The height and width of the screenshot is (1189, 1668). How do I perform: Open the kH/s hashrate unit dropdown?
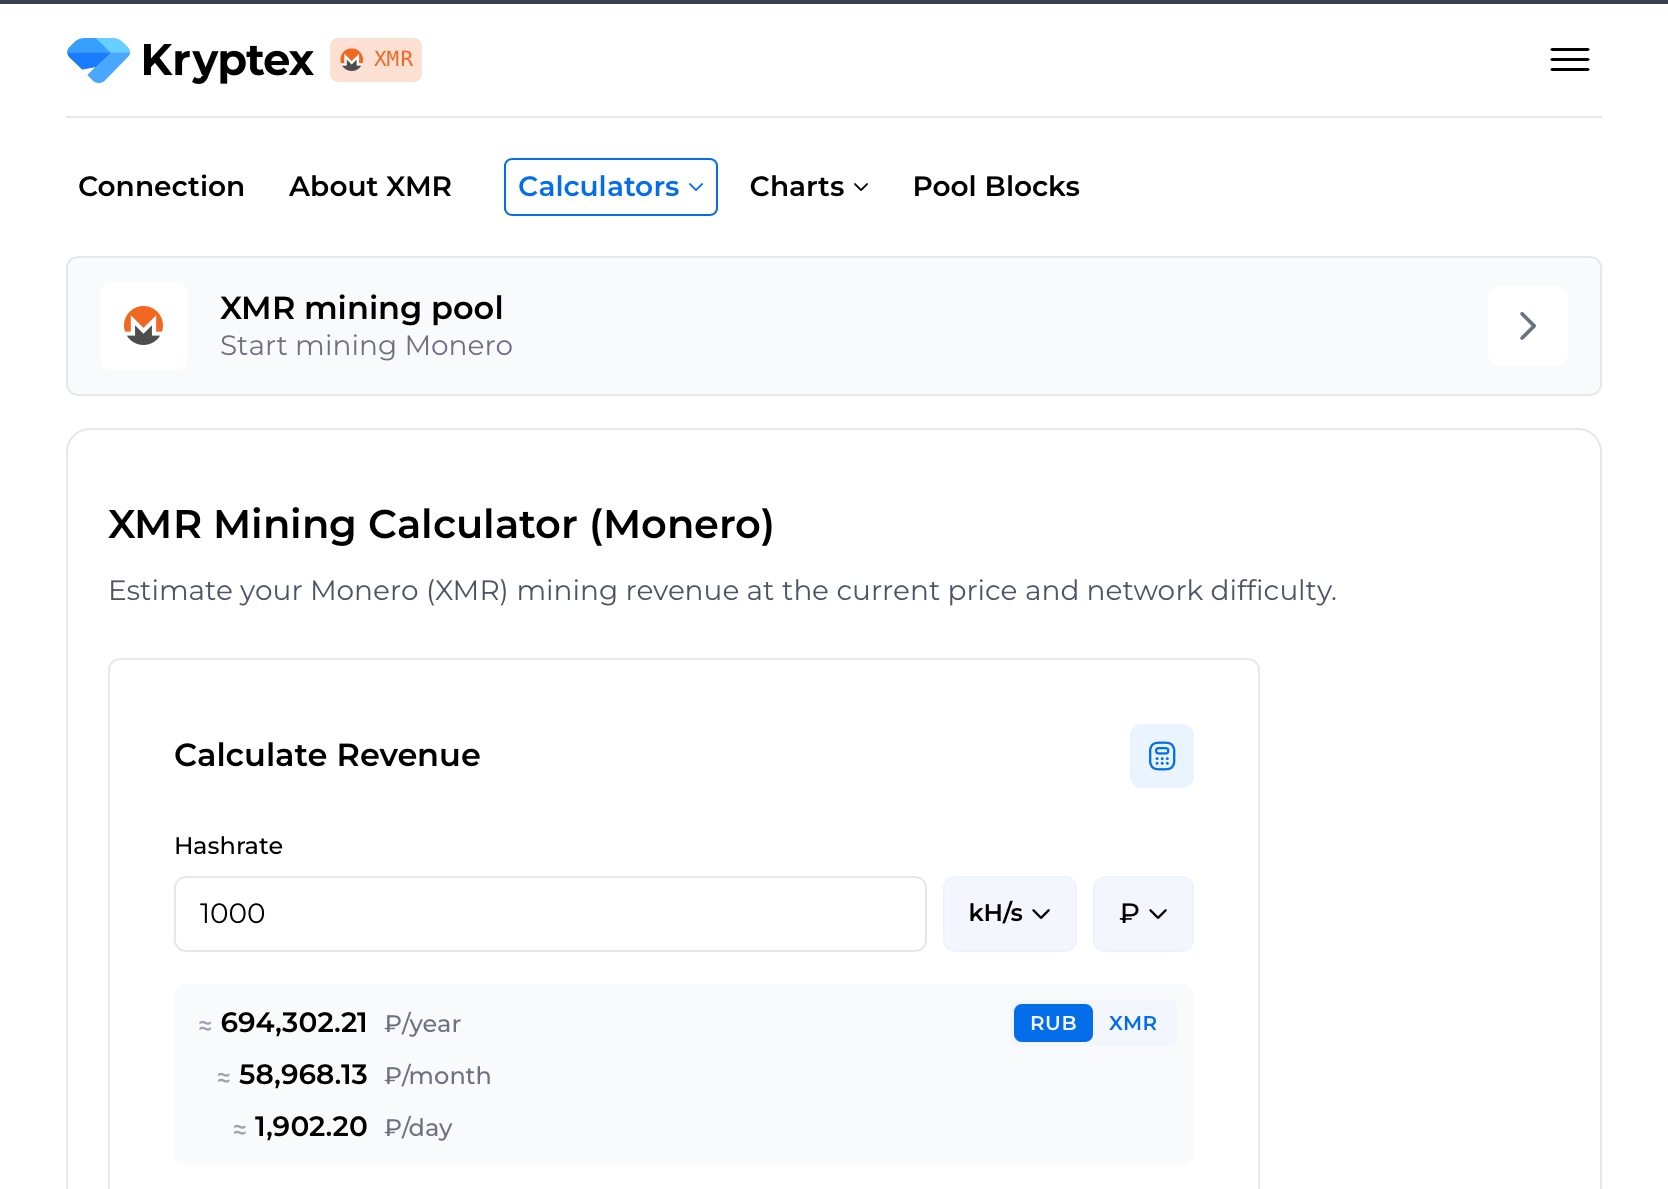(x=1010, y=914)
